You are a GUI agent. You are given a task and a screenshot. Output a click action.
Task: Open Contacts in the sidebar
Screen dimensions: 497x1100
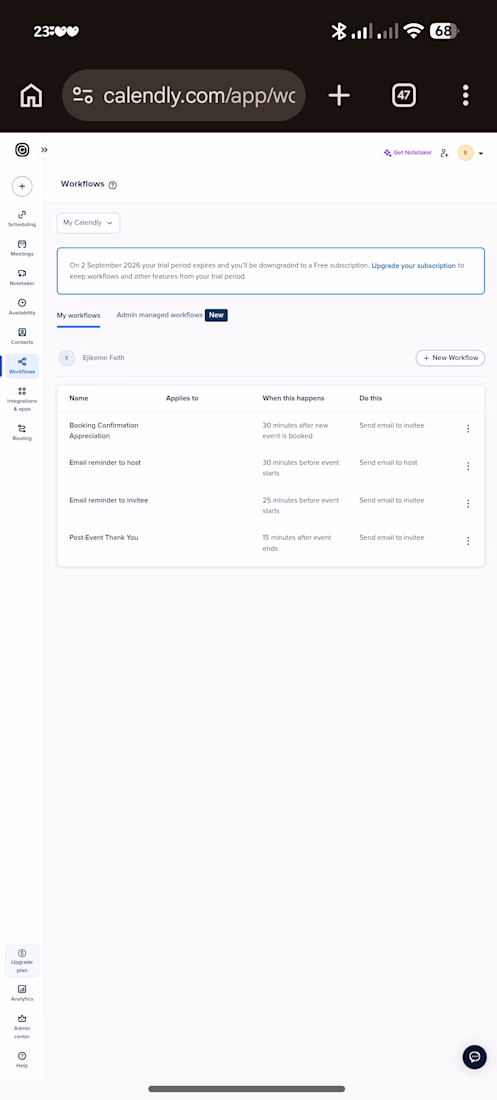tap(22, 337)
